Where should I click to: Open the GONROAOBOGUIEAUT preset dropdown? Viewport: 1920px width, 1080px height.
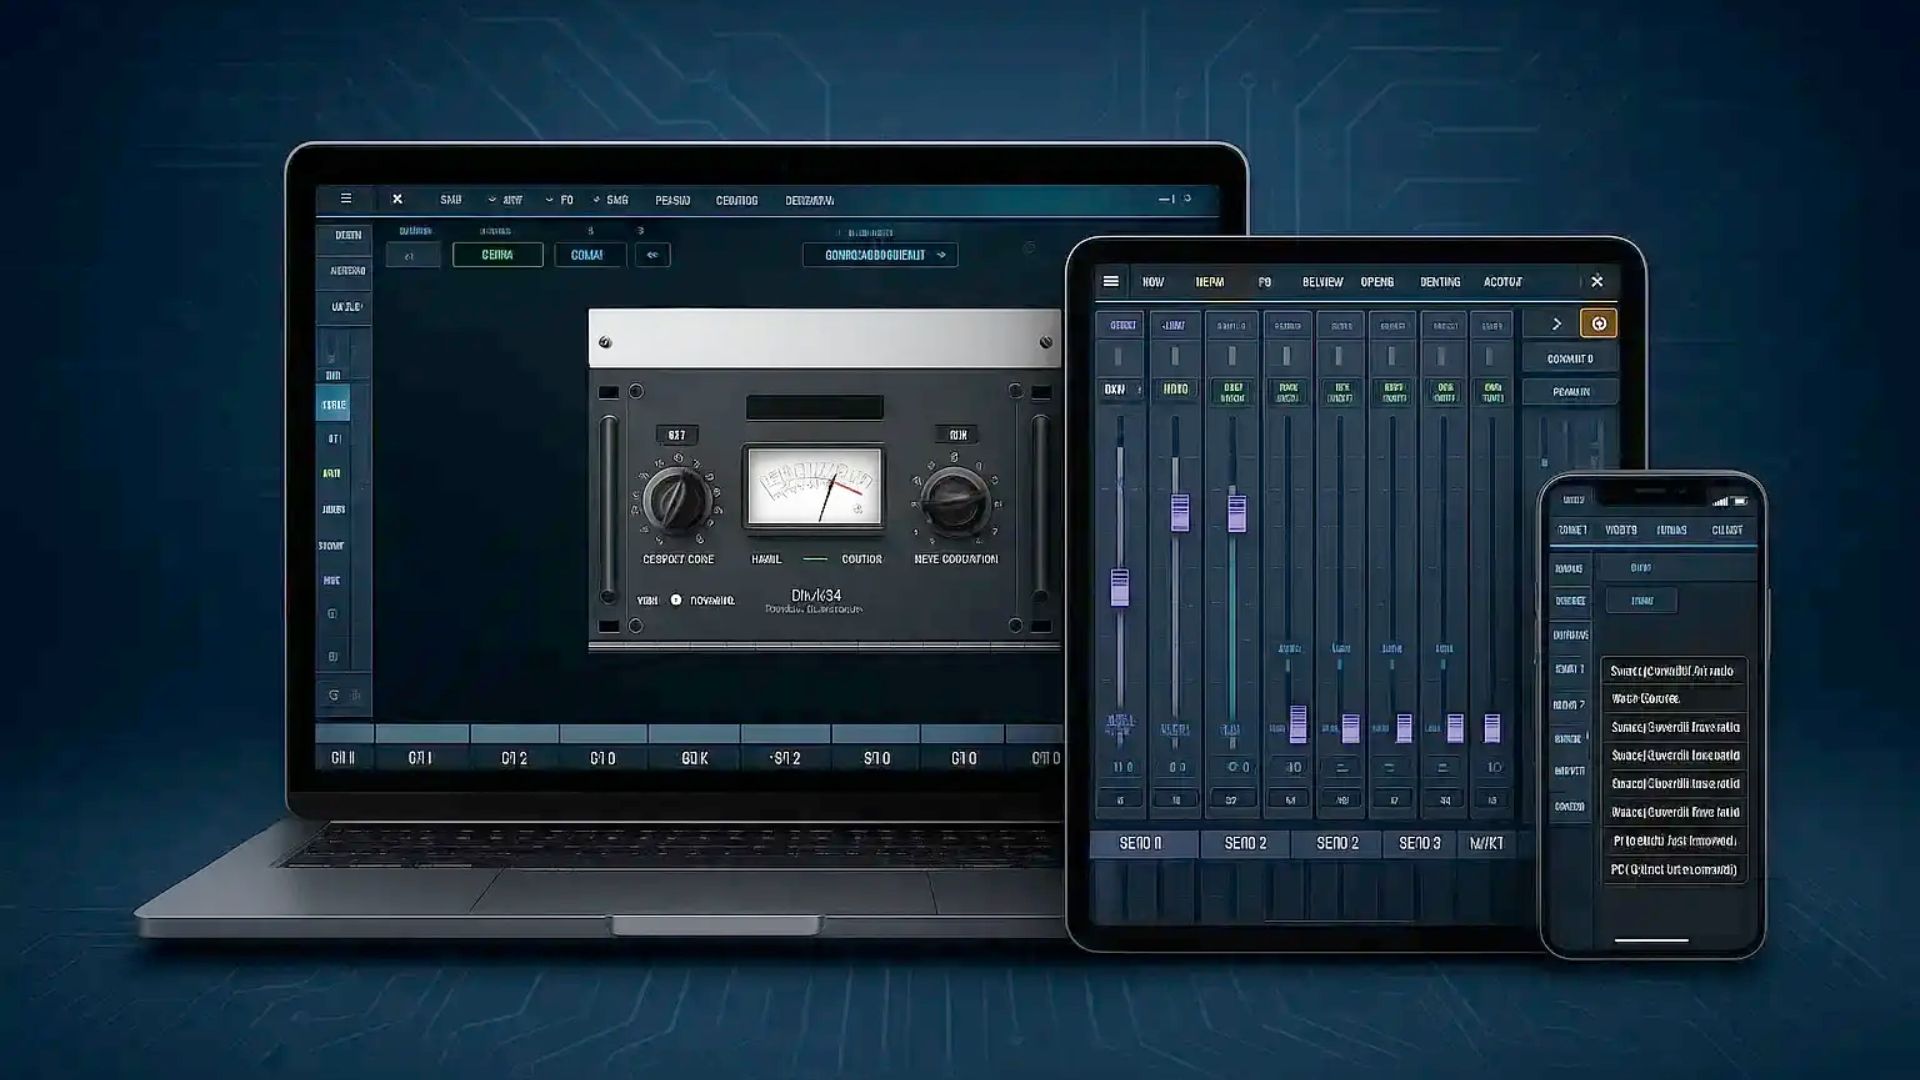880,255
